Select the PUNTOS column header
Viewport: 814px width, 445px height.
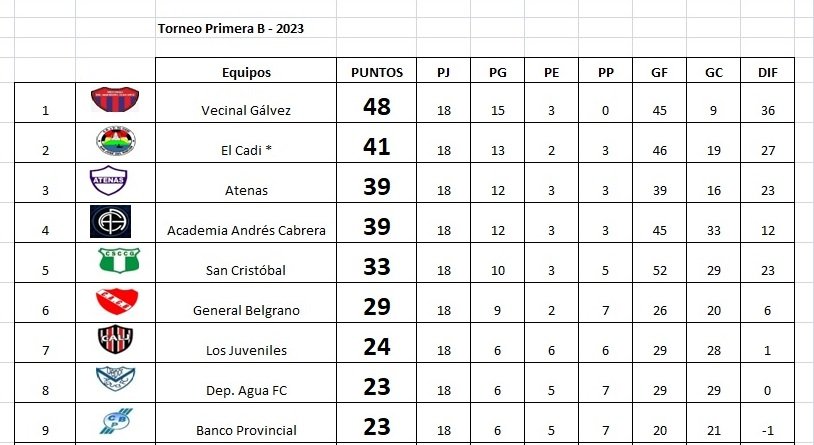pos(377,72)
